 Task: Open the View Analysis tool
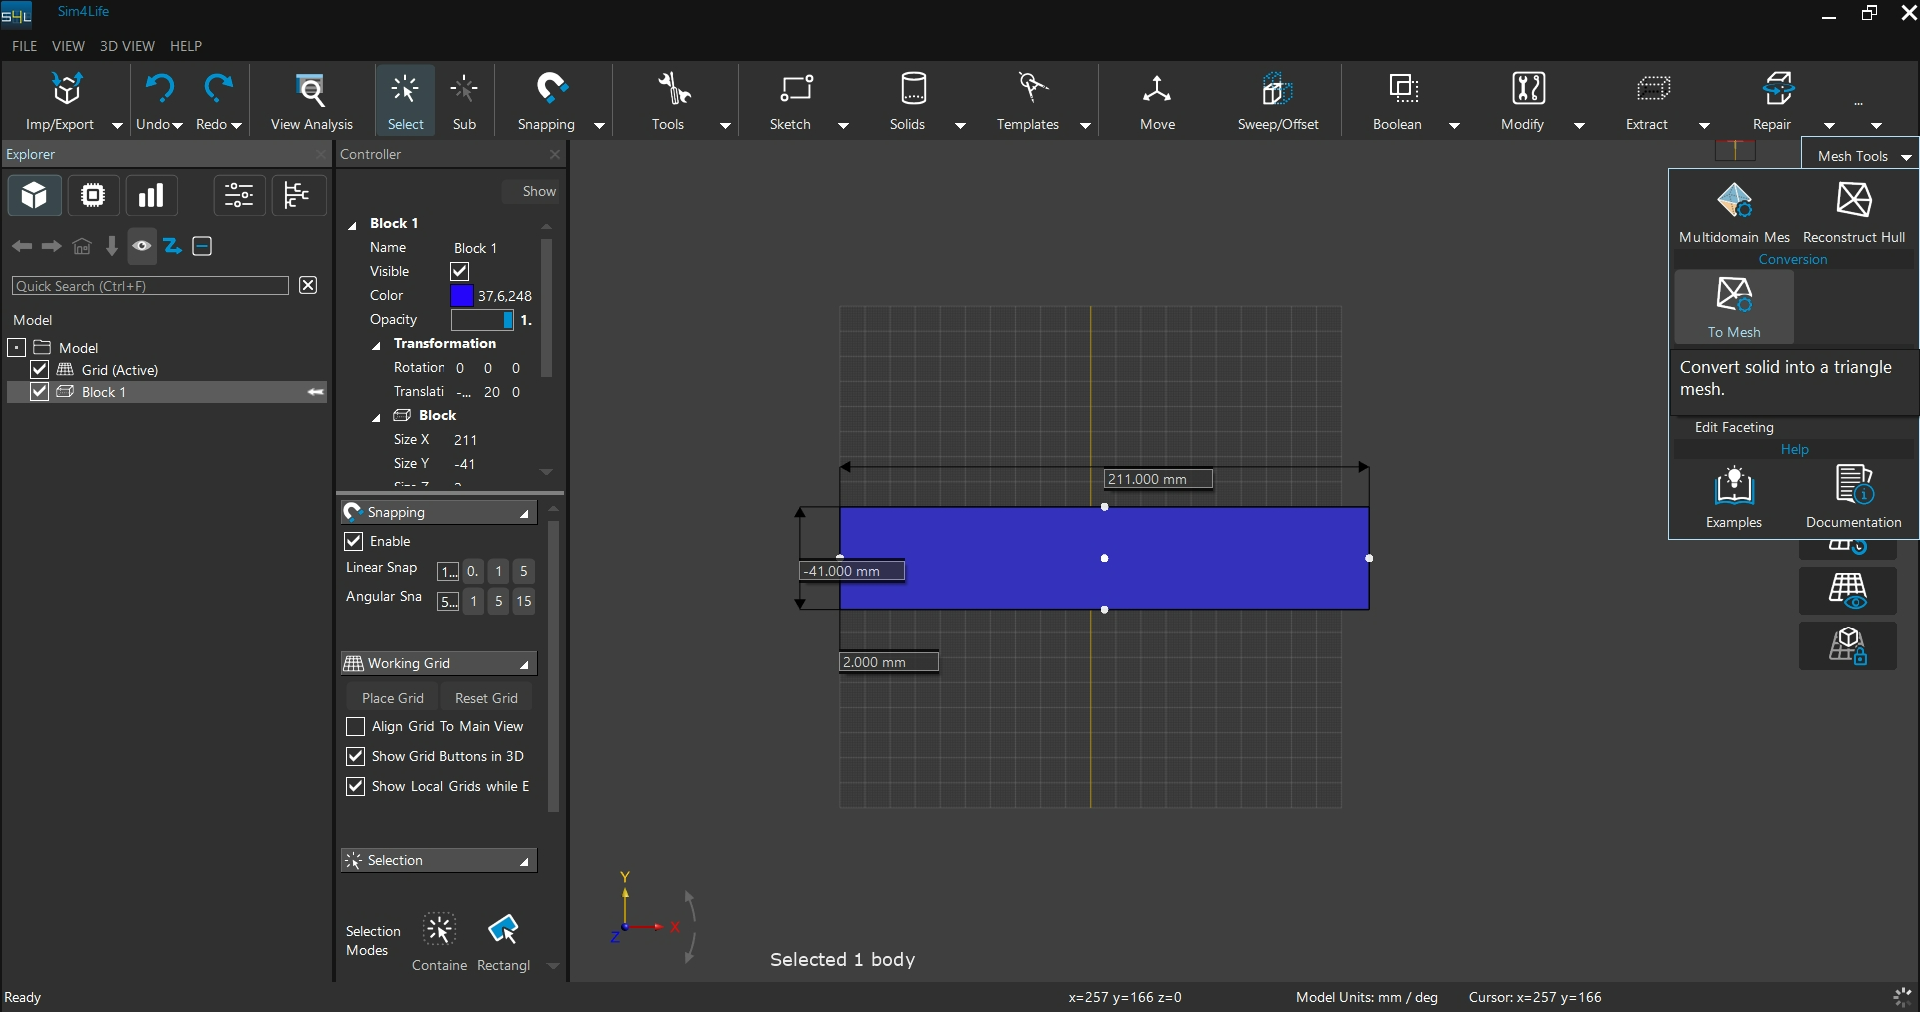click(x=311, y=91)
